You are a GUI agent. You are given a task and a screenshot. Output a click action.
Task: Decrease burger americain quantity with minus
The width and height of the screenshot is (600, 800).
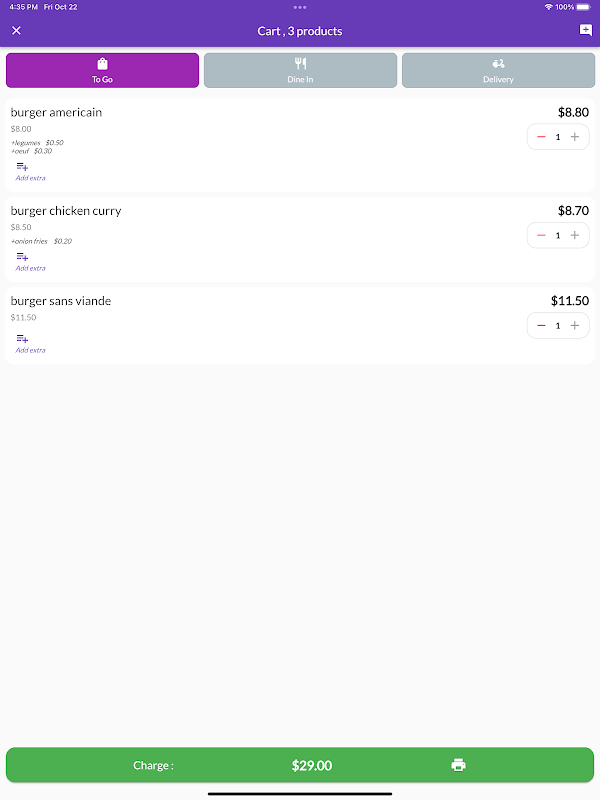(x=541, y=137)
